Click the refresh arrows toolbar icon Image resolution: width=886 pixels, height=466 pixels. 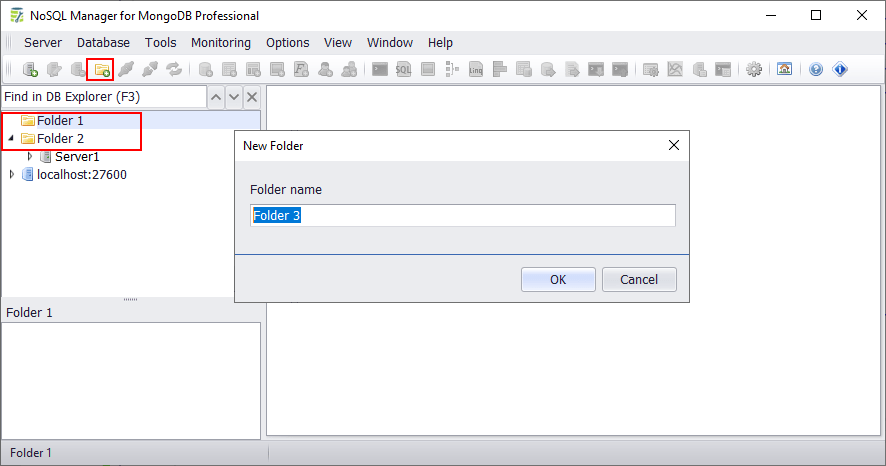coord(174,70)
